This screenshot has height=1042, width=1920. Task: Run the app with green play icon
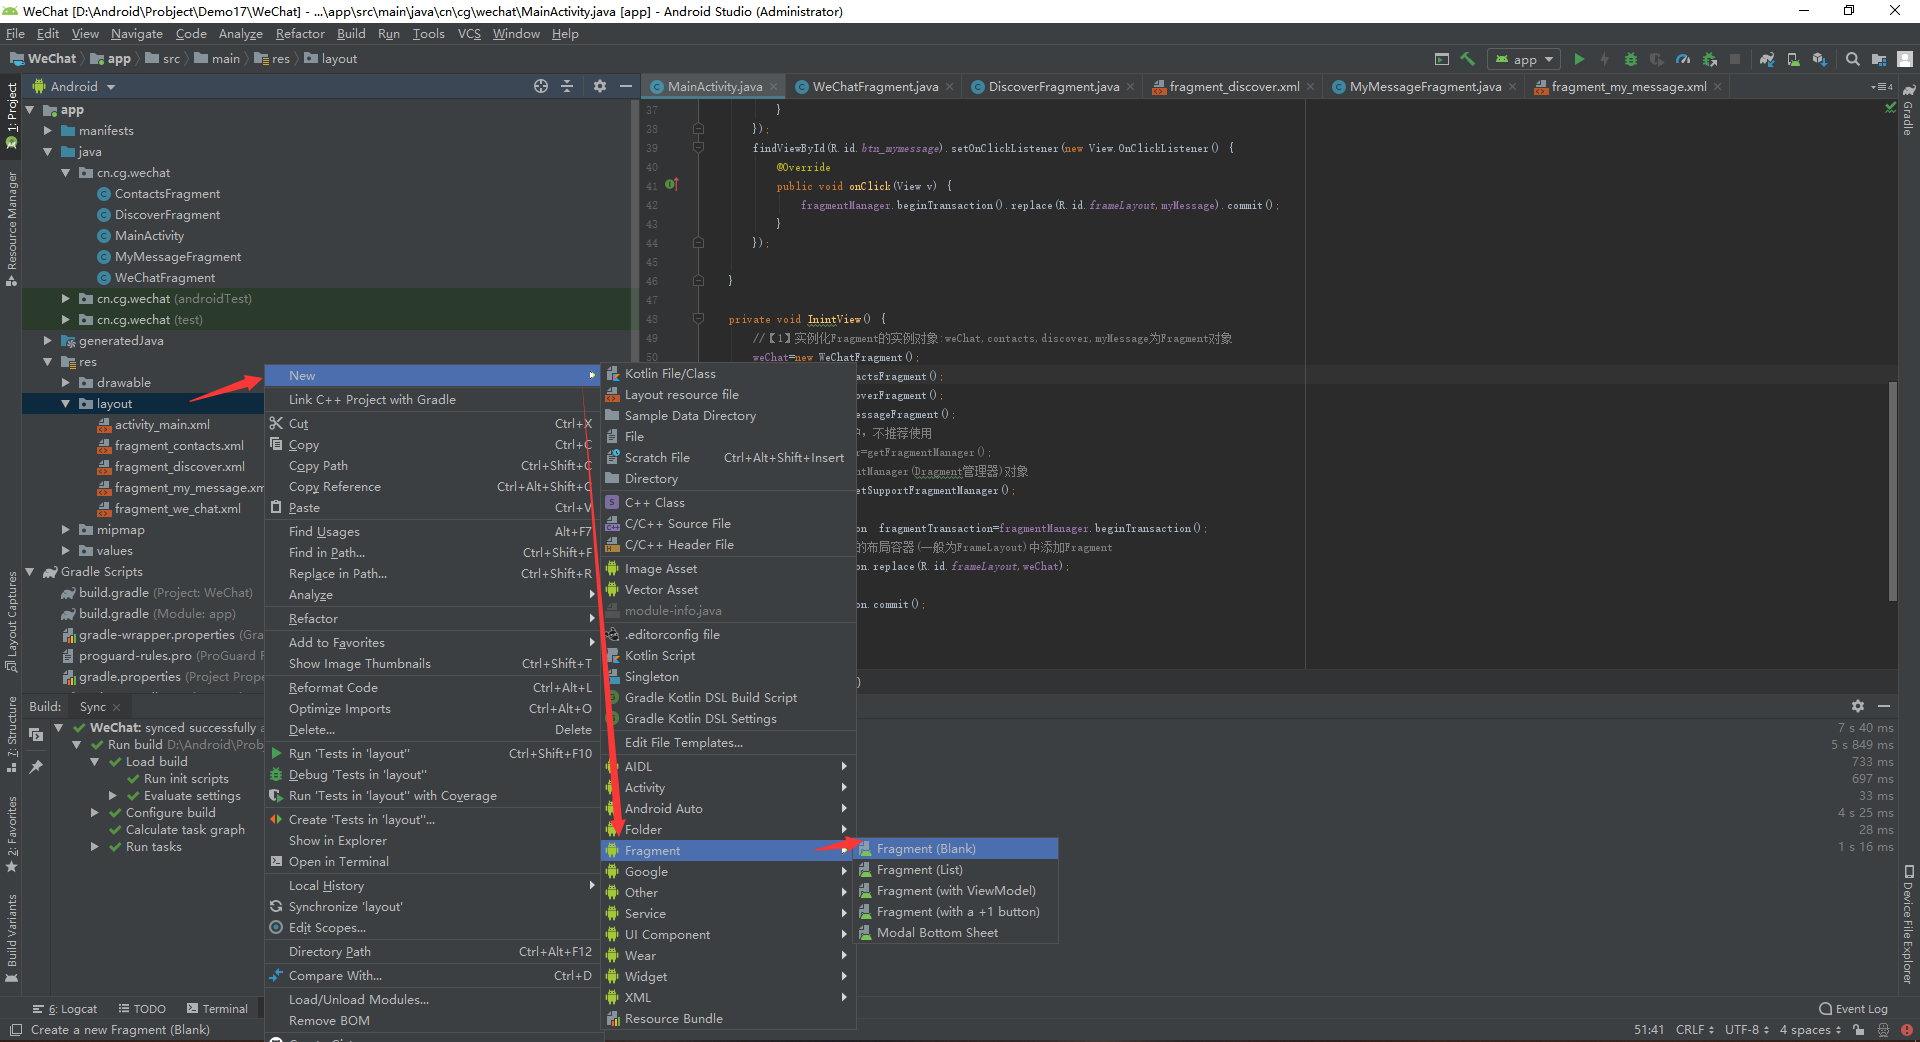(x=1579, y=59)
